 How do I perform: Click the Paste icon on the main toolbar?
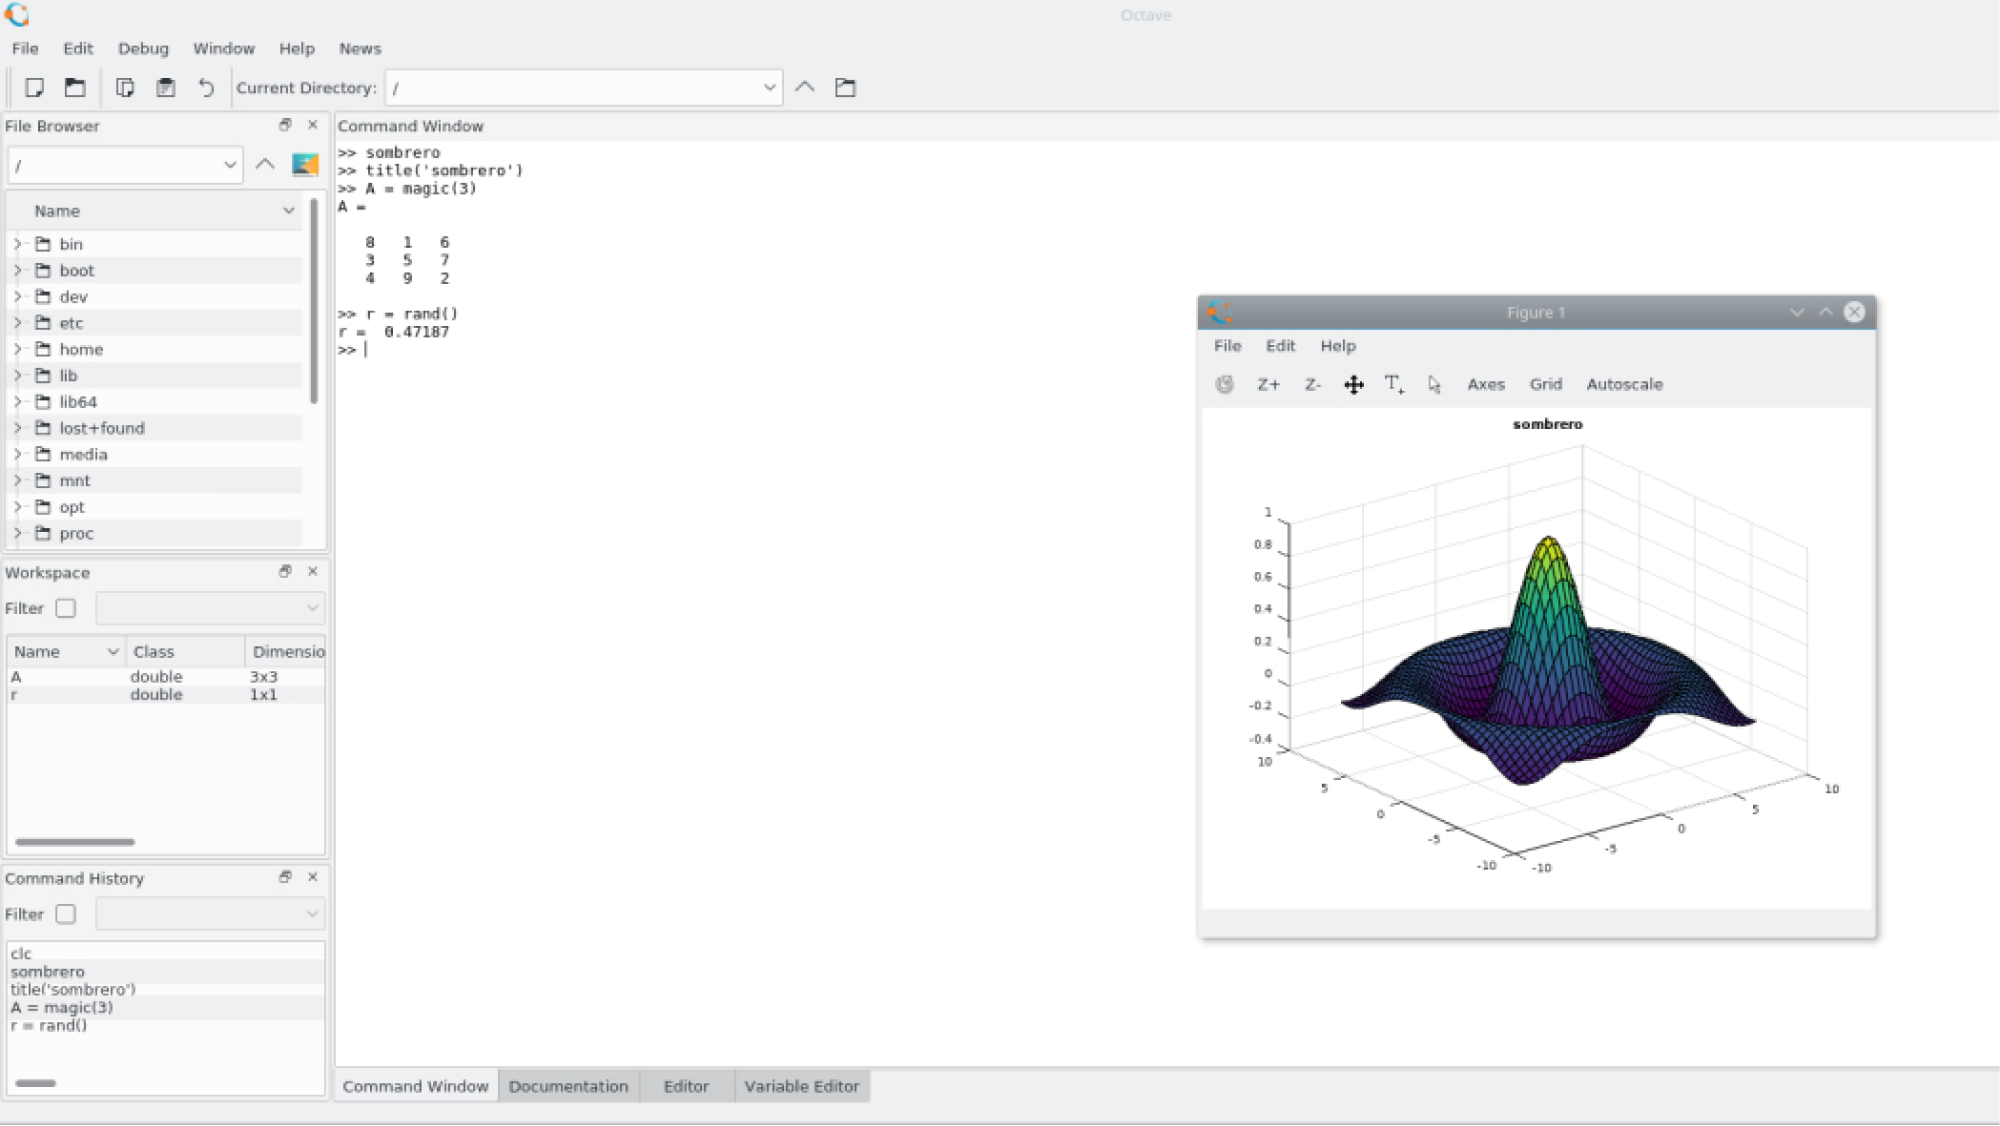point(166,88)
